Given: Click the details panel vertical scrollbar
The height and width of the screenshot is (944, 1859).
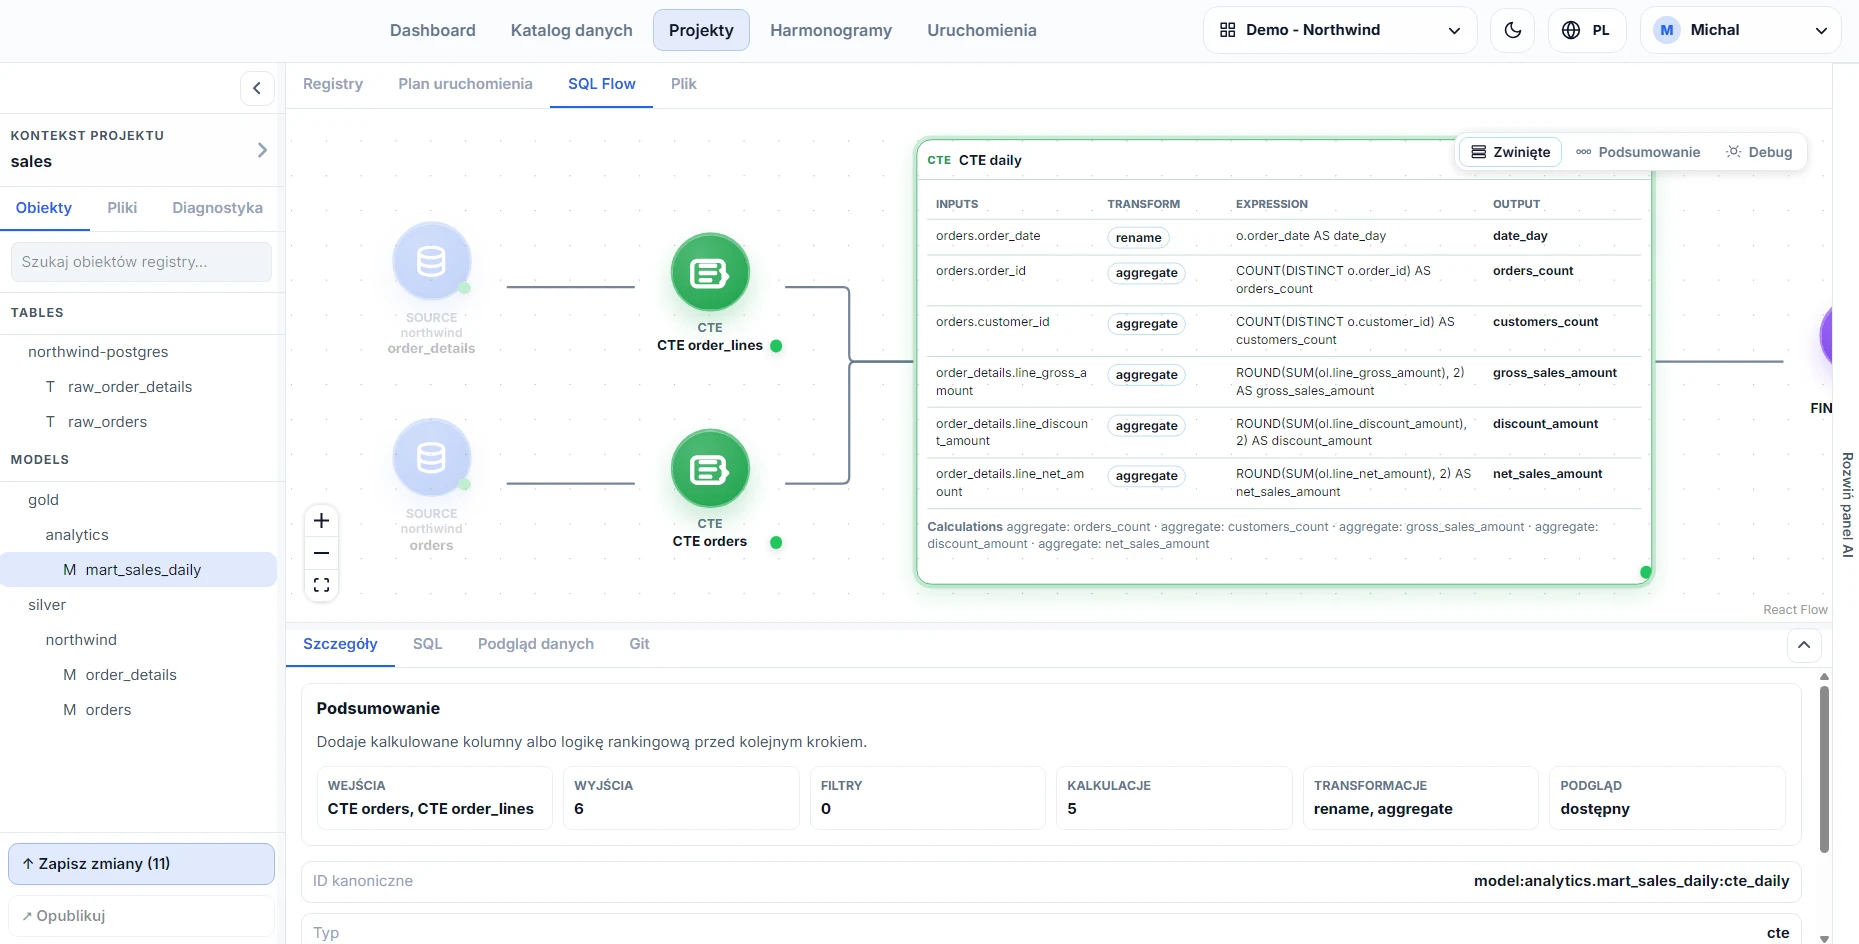Looking at the screenshot, I should click(1824, 770).
